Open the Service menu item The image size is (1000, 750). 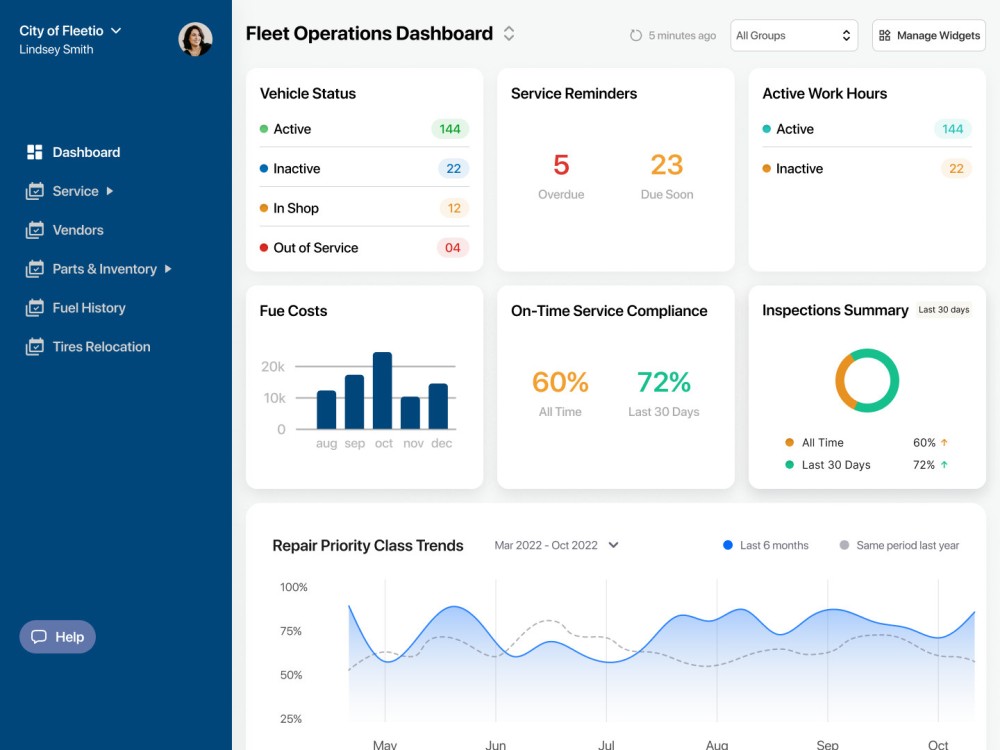(x=70, y=191)
